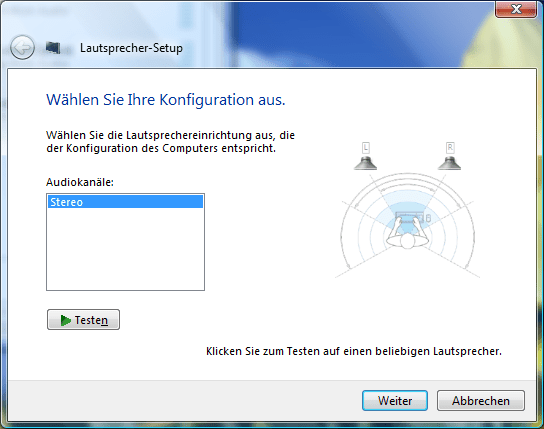The width and height of the screenshot is (544, 429).
Task: Click the left (L) speaker icon
Action: (x=365, y=163)
